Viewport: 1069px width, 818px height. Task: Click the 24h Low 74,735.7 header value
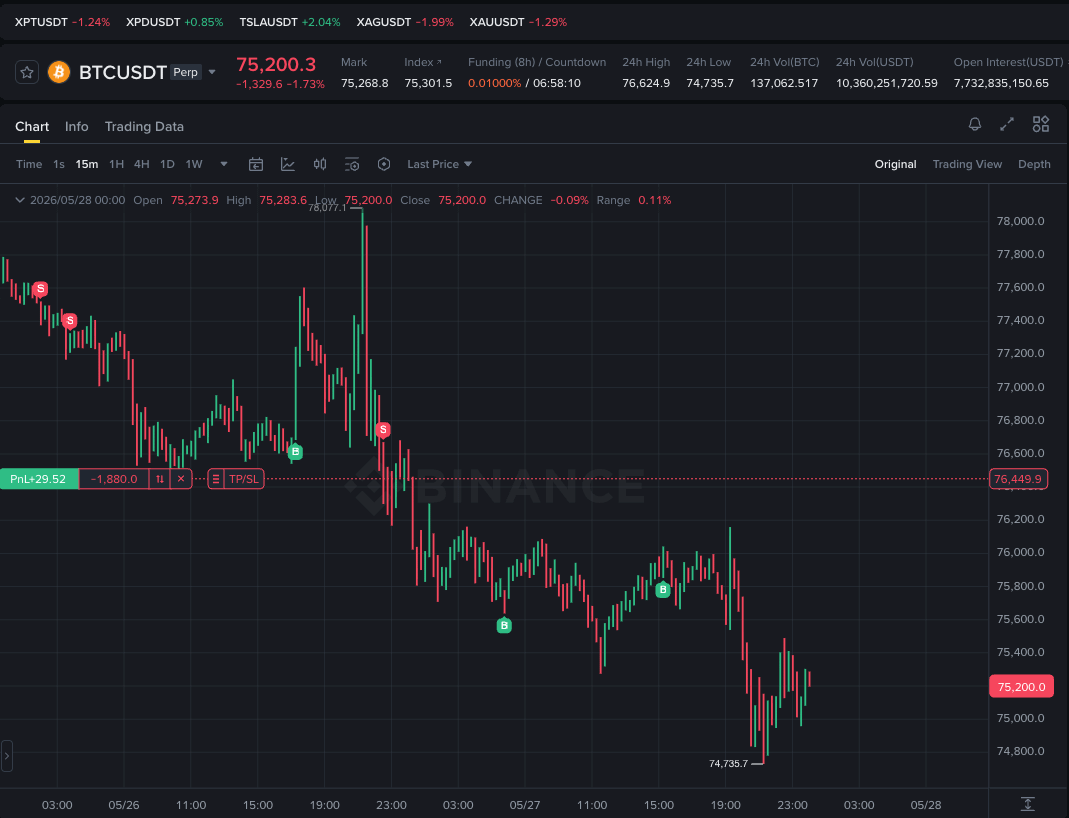[x=710, y=83]
